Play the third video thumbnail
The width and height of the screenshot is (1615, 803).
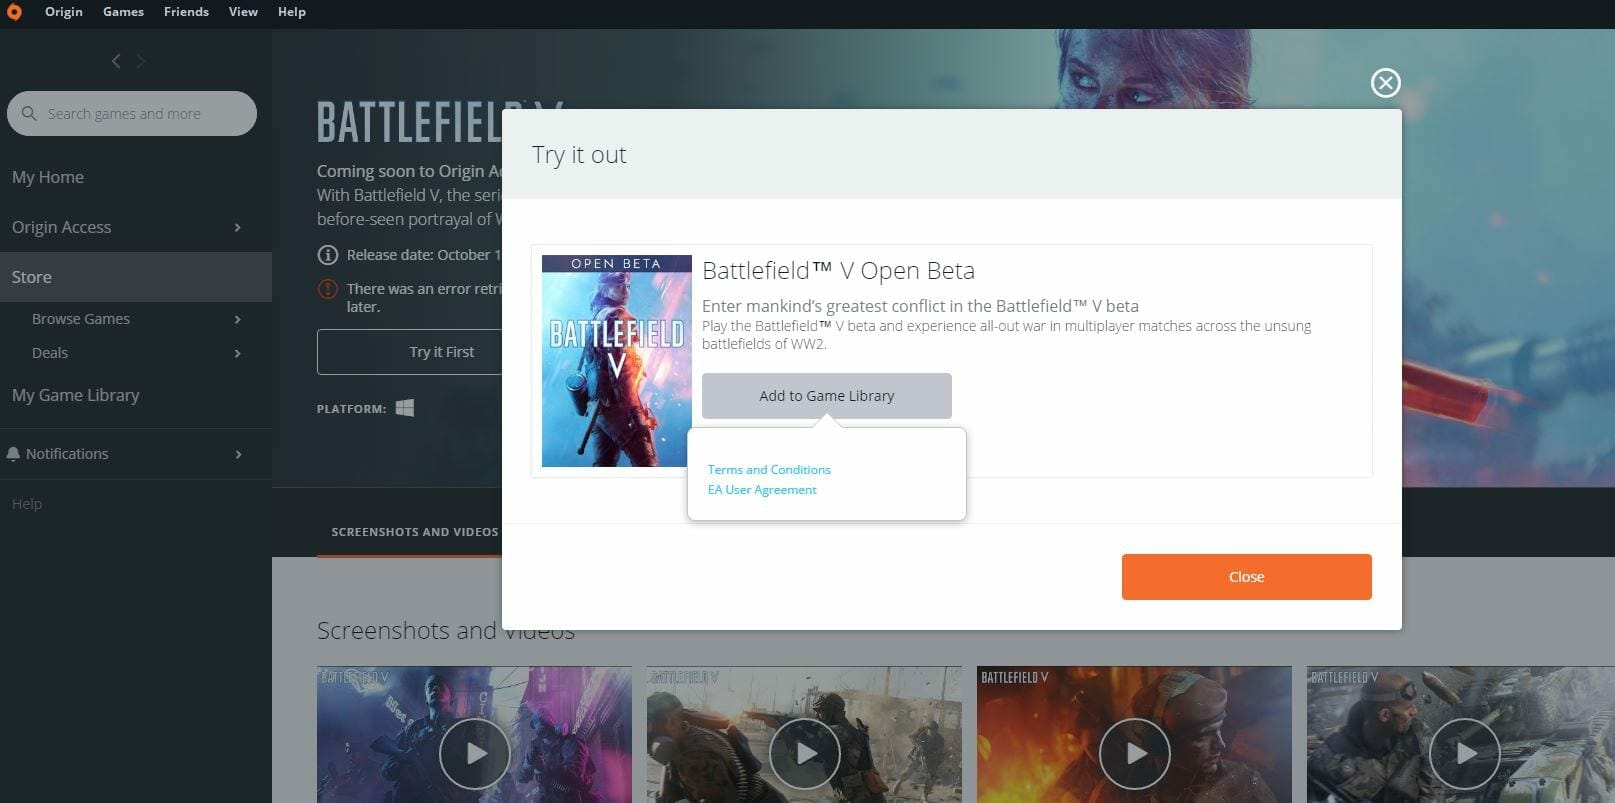pos(1135,754)
